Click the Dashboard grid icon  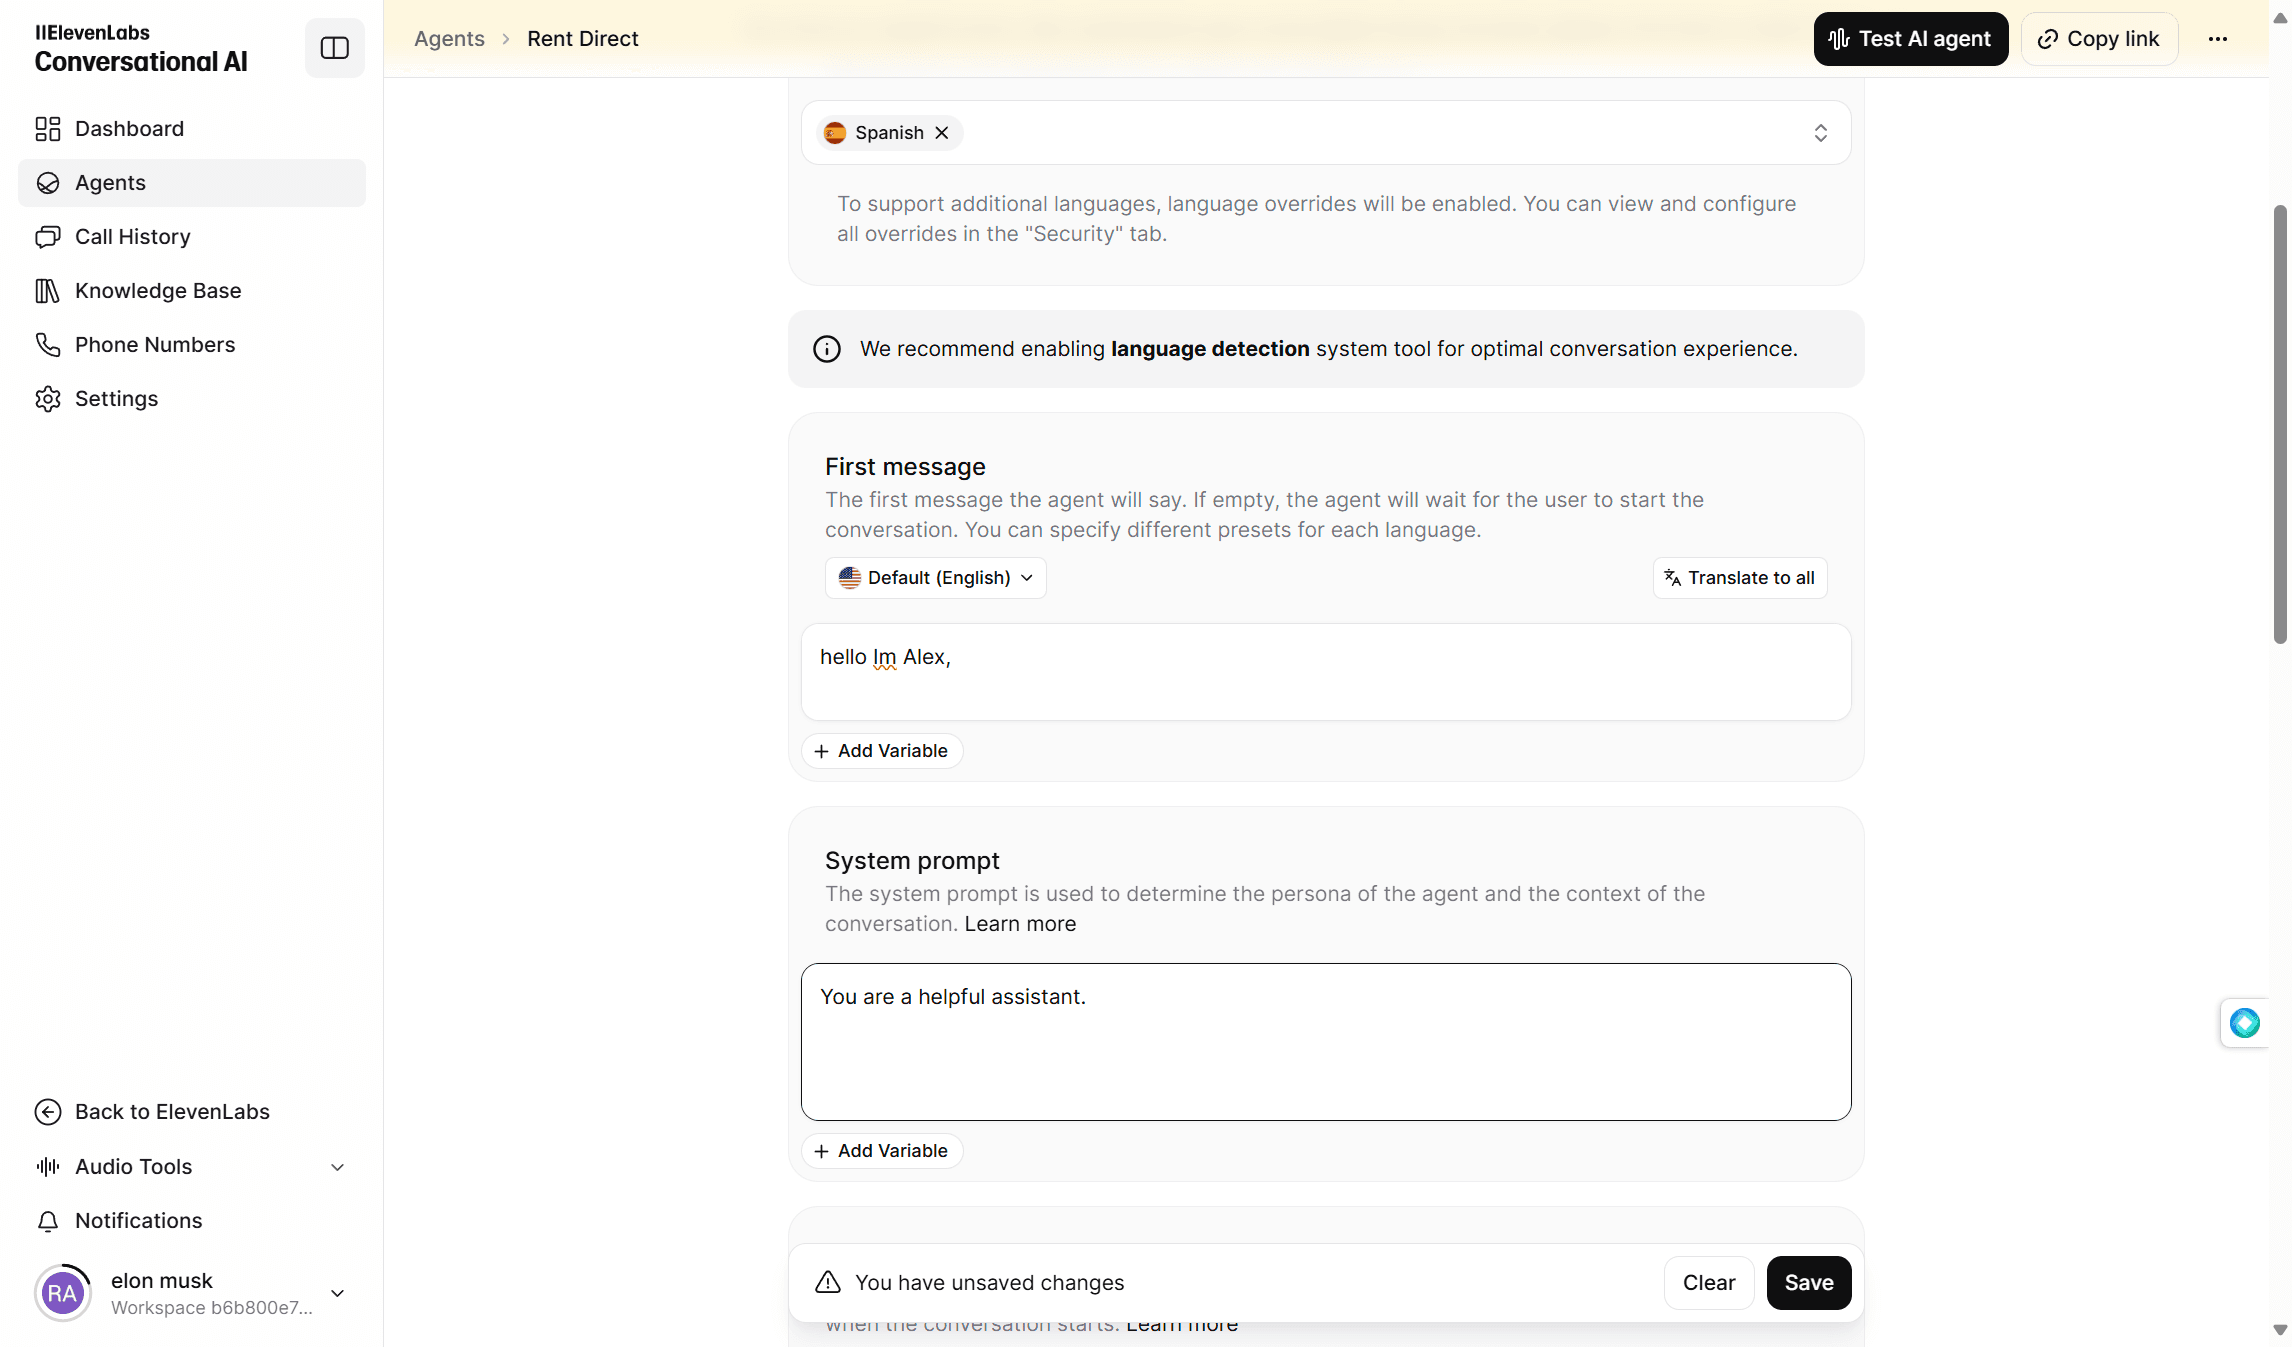tap(48, 129)
